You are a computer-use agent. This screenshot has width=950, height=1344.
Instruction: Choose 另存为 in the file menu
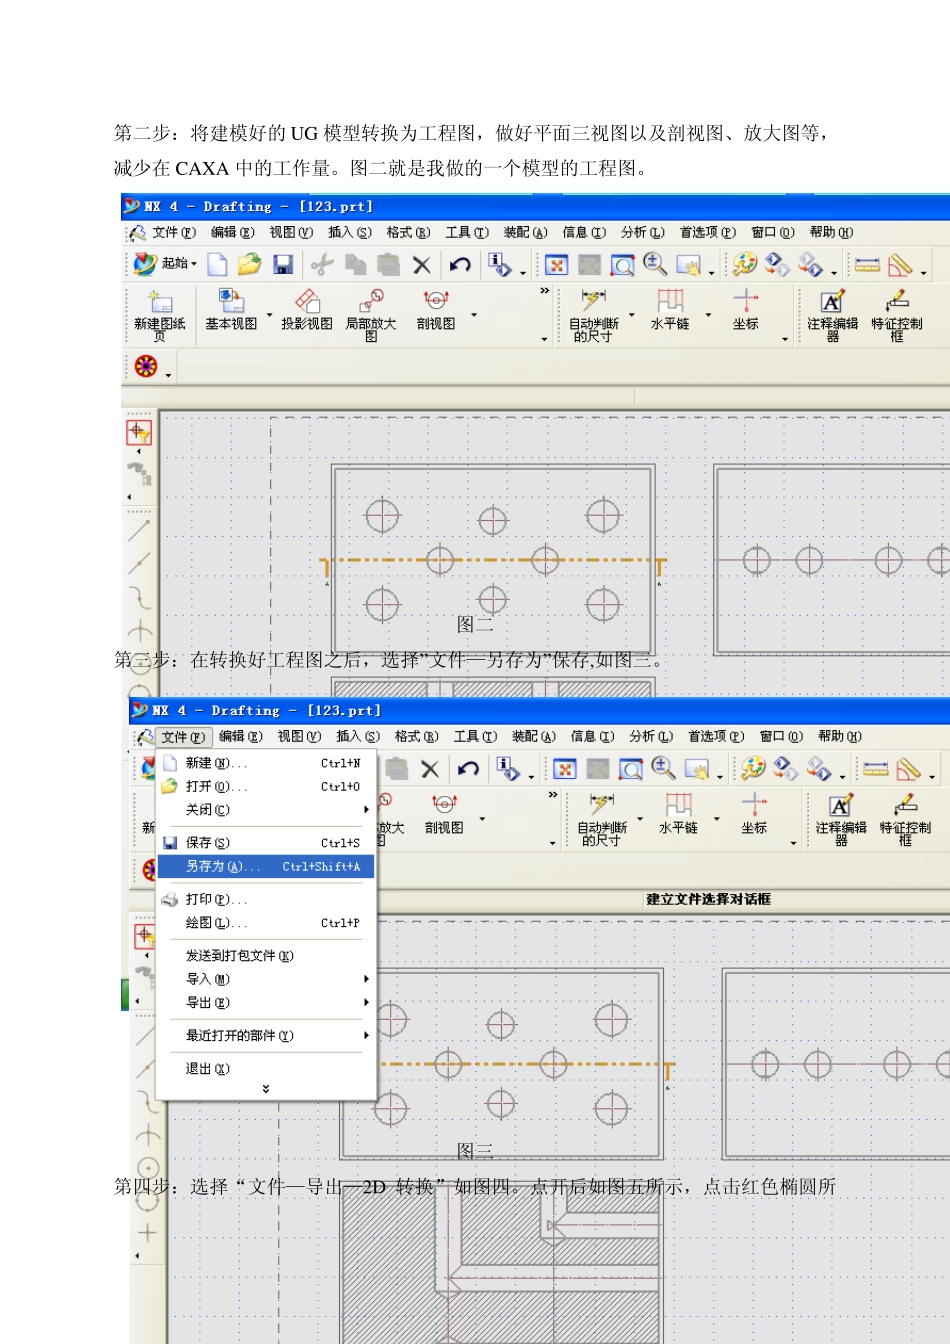click(x=265, y=867)
